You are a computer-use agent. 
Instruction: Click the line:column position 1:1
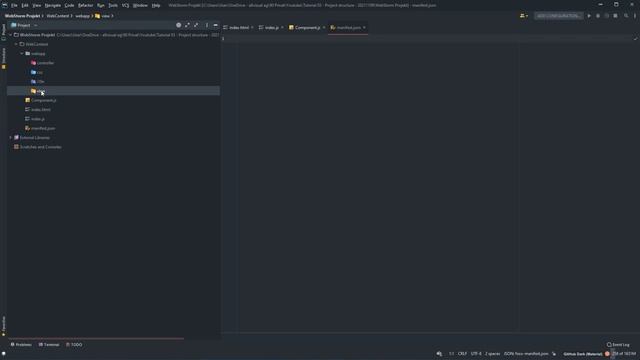(x=451, y=354)
